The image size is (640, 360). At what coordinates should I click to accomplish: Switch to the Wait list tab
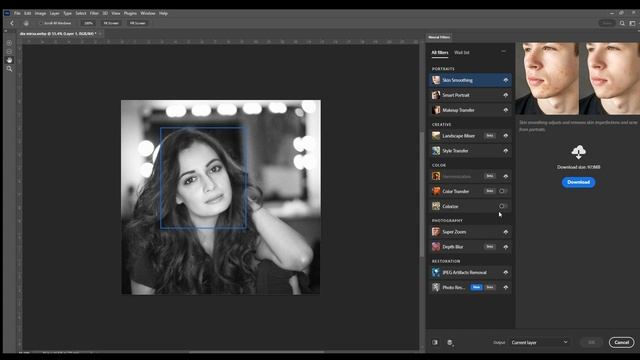click(x=462, y=53)
